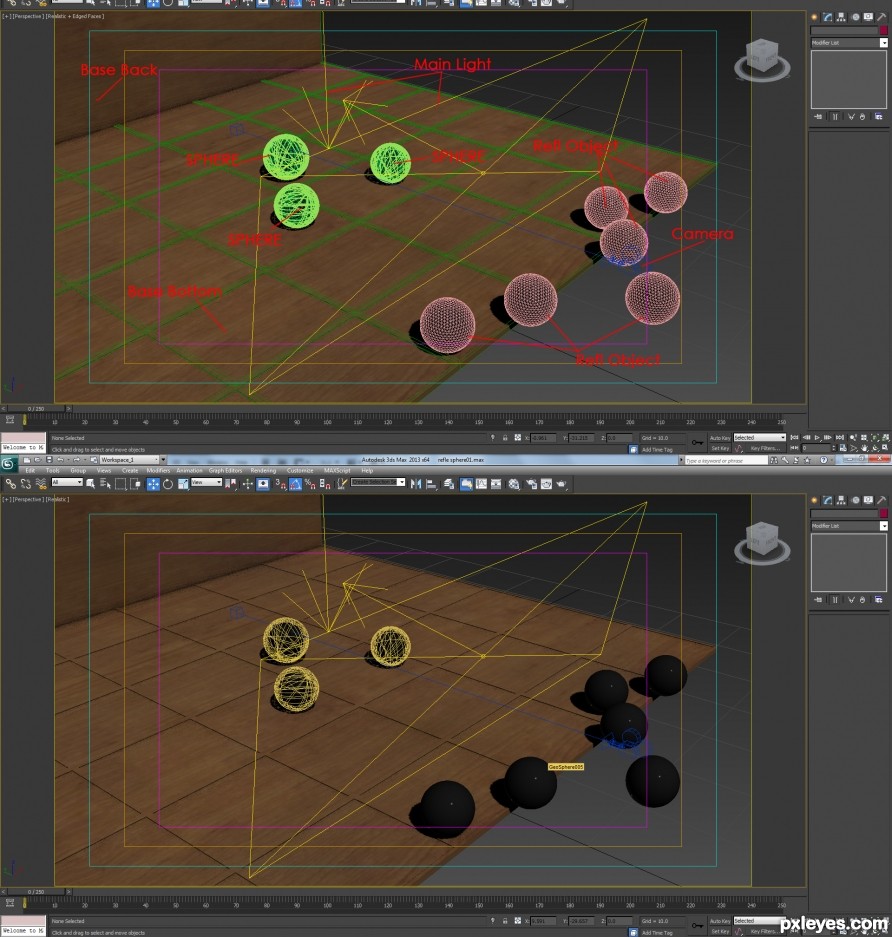The width and height of the screenshot is (892, 937).
Task: Toggle Spinner Snap on the toolbar
Action: (x=325, y=483)
